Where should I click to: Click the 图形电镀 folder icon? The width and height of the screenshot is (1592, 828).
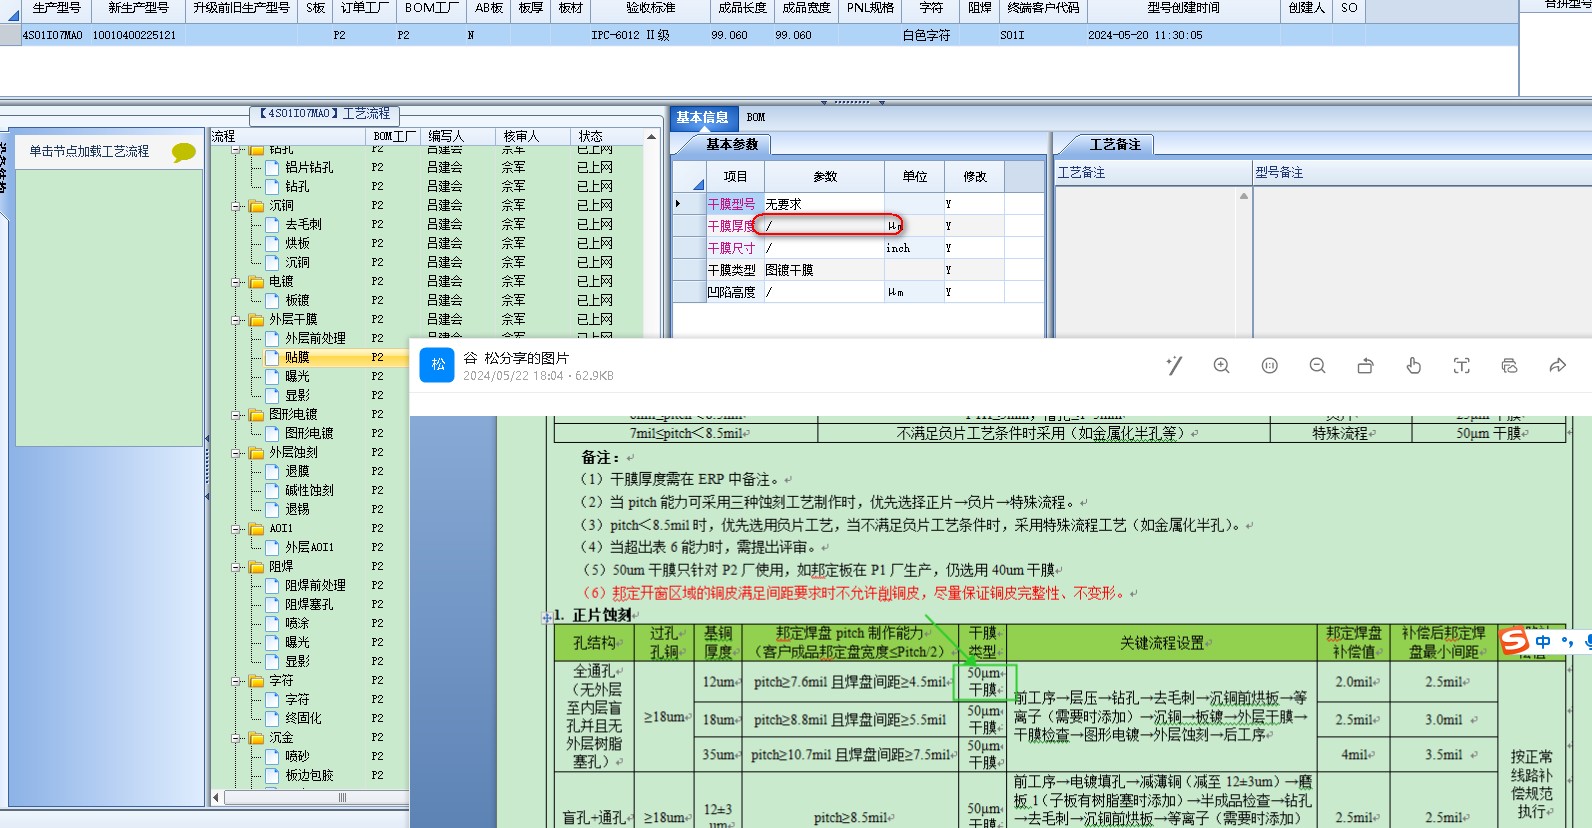256,415
